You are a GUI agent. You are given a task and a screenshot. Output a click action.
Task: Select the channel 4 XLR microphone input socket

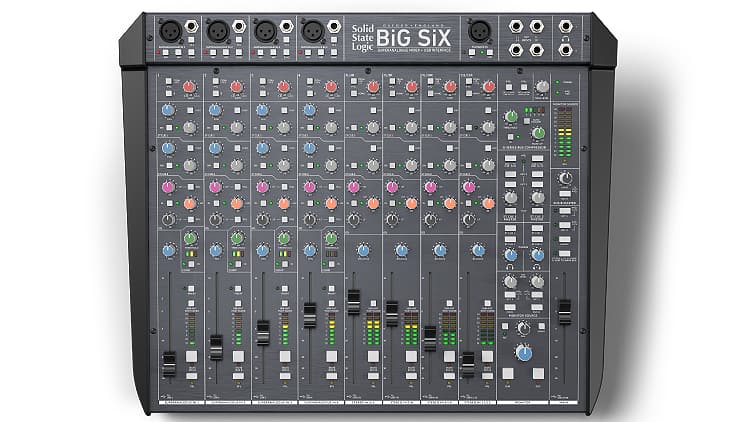[313, 32]
